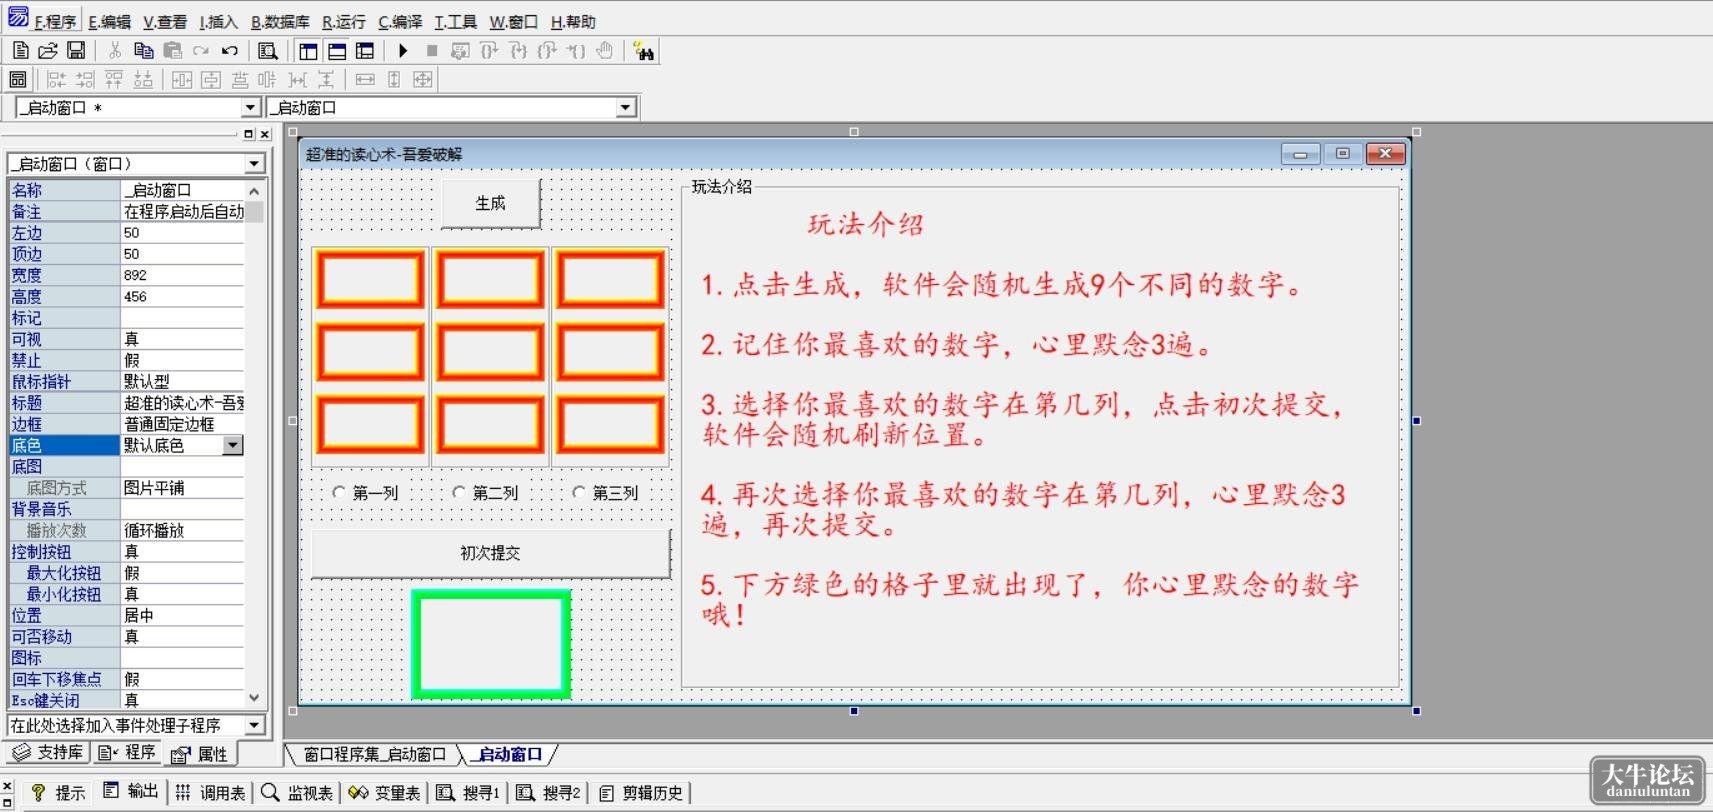Click the Paste clipboard icon
The height and width of the screenshot is (812, 1713).
172,50
